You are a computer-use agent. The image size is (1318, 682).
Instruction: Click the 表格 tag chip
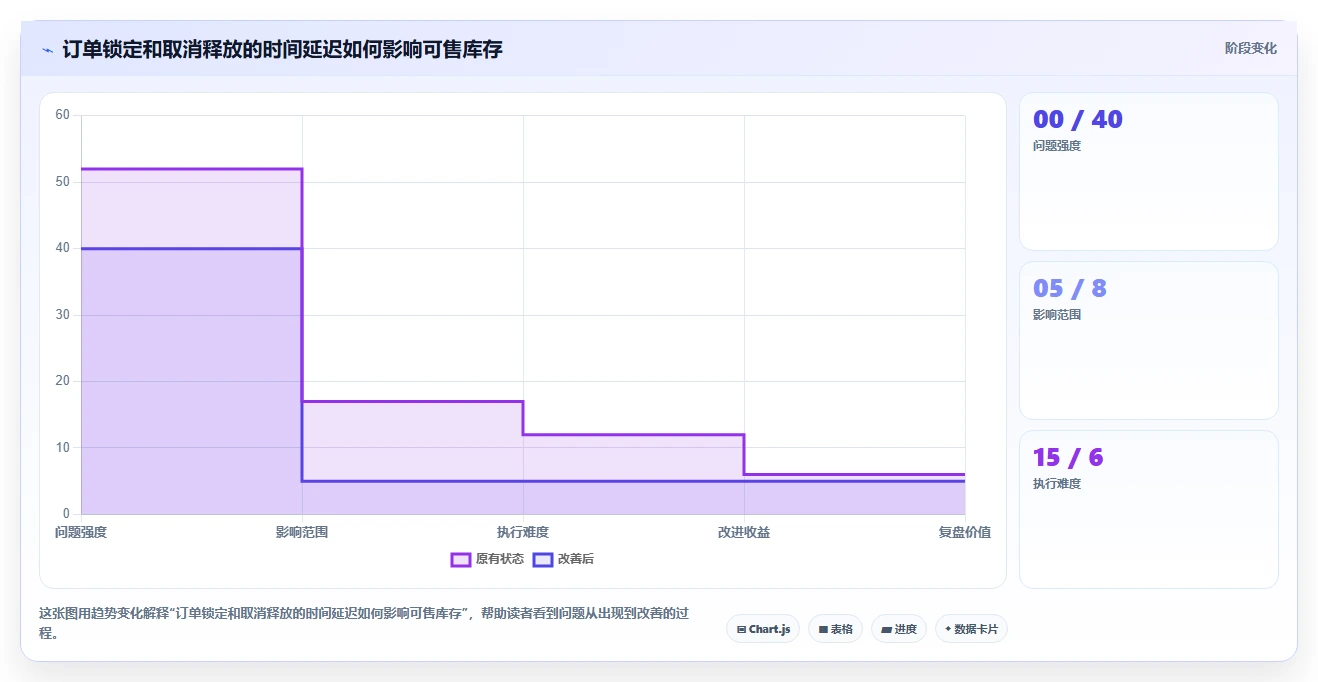[x=835, y=629]
